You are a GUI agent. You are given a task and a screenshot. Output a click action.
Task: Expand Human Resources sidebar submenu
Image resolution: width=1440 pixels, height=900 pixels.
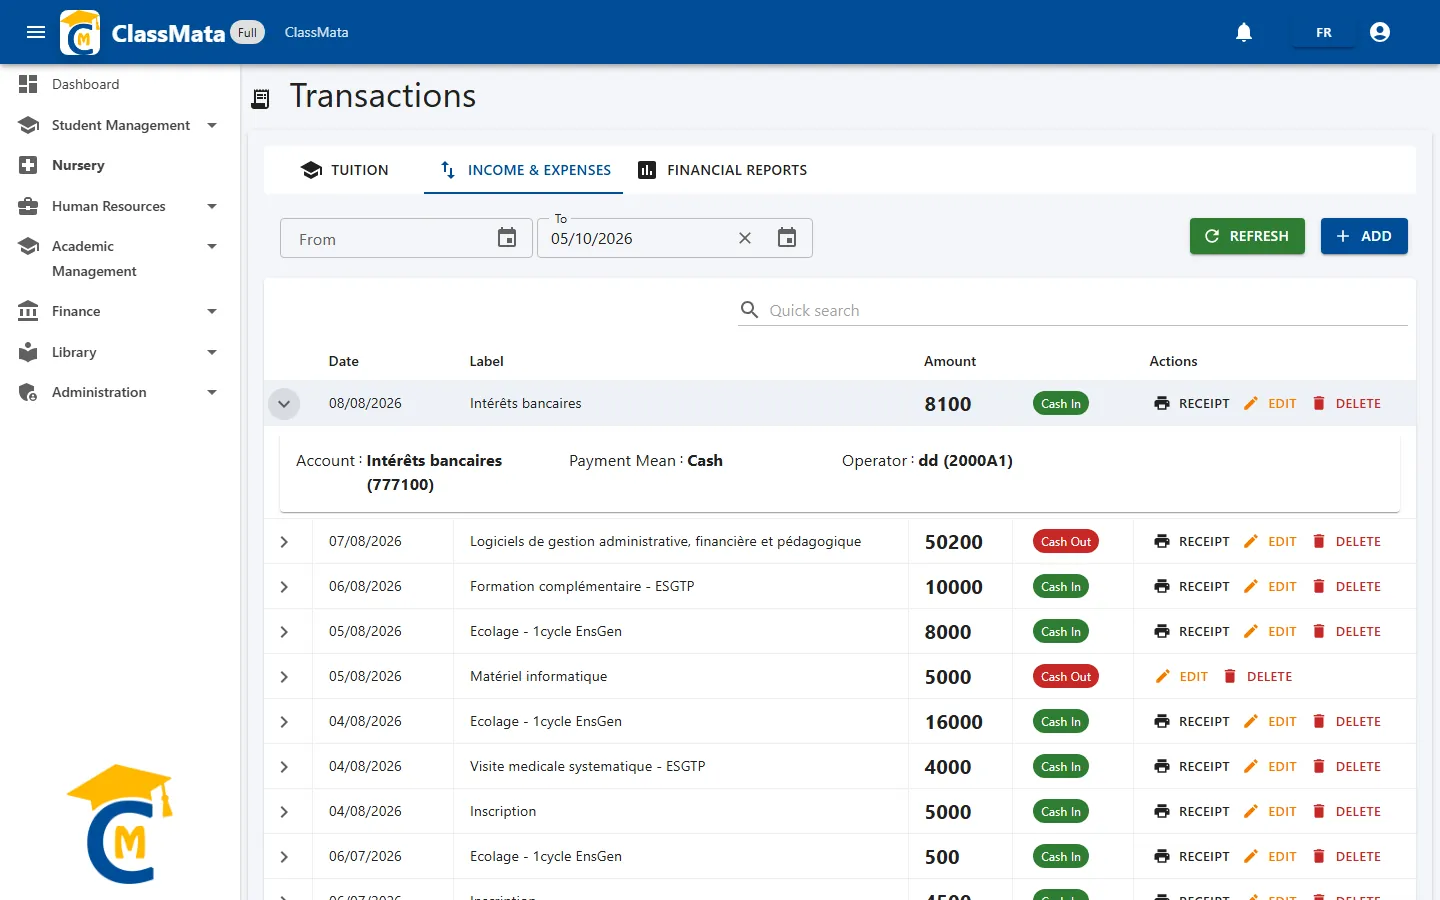click(x=212, y=206)
